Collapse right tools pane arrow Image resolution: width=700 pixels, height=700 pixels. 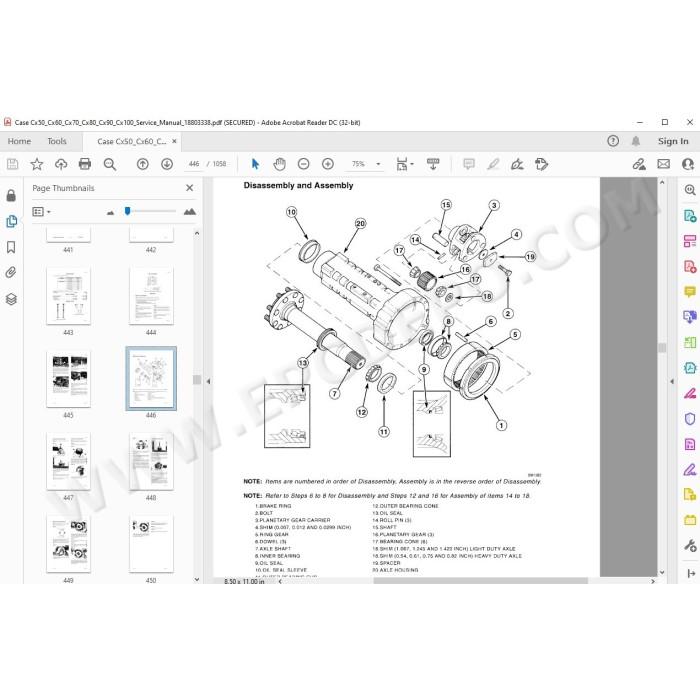coord(671,381)
